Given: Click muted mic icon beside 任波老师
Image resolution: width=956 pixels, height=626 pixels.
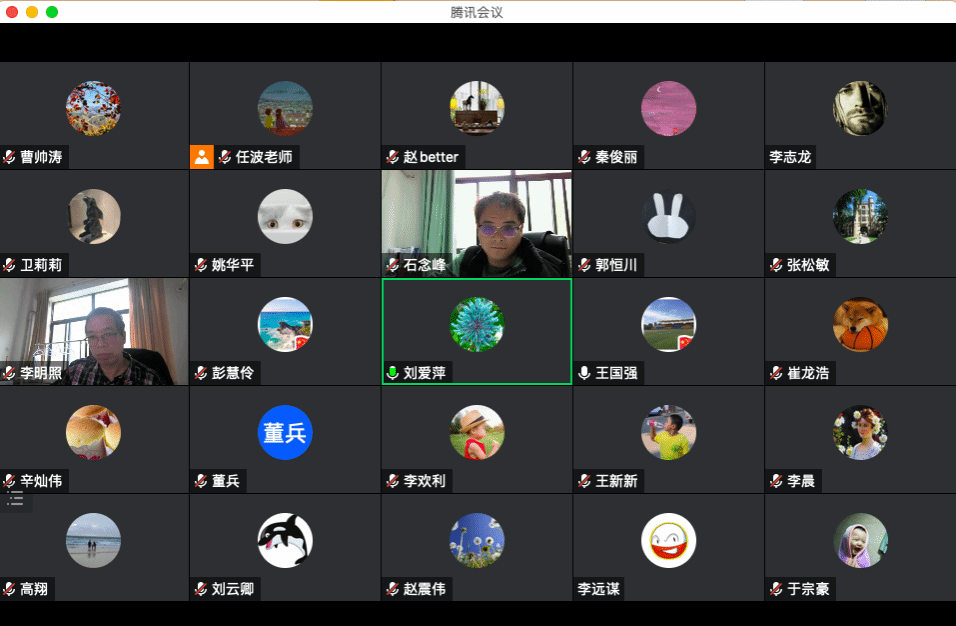Looking at the screenshot, I should (x=225, y=157).
